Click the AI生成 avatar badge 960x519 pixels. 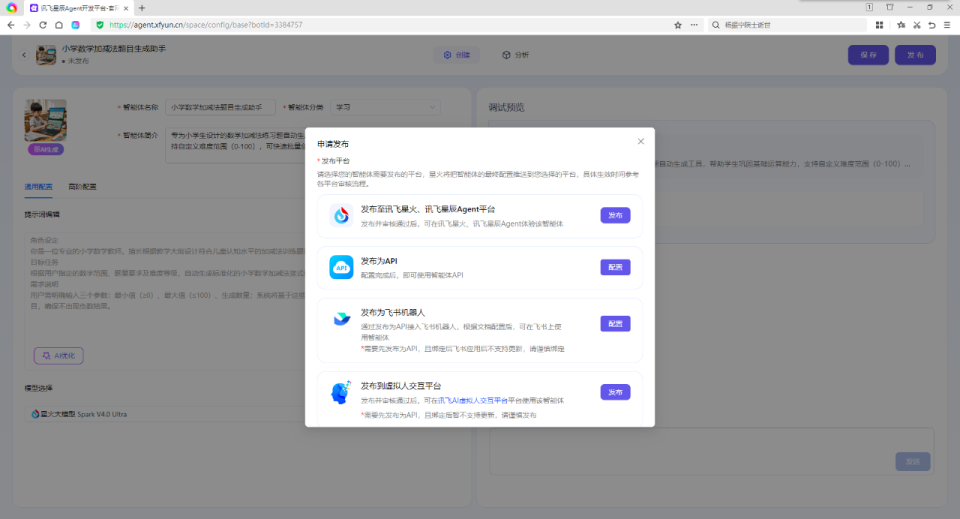(46, 149)
